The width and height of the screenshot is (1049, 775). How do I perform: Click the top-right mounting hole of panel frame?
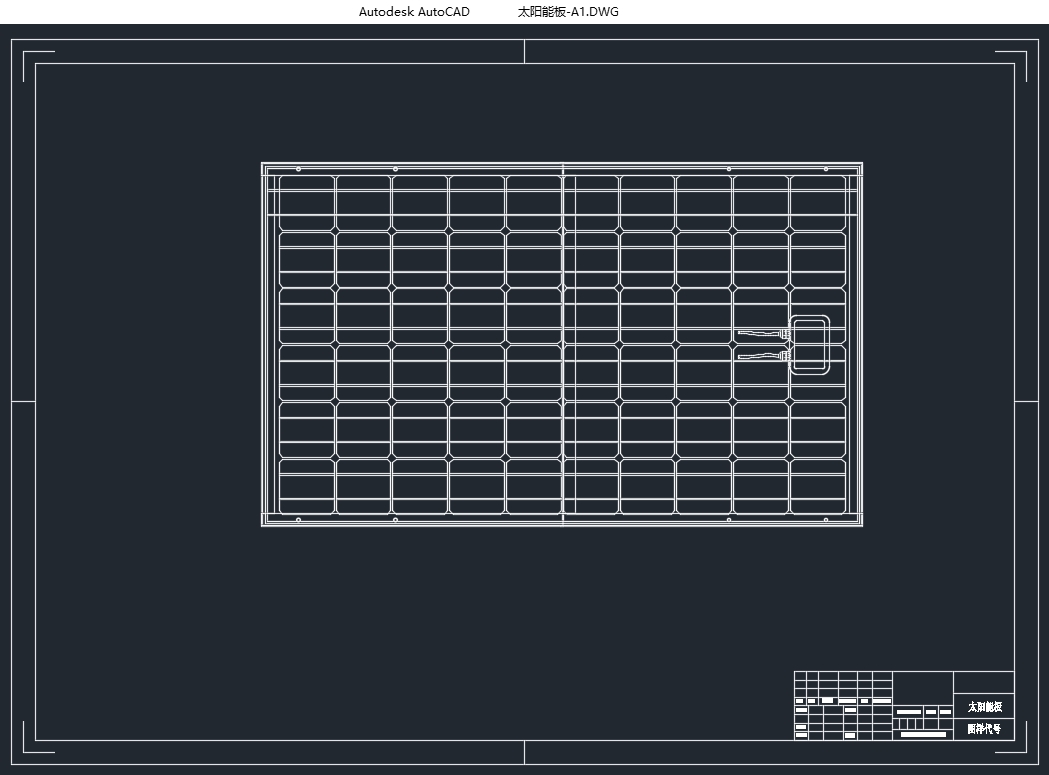pyautogui.click(x=825, y=169)
